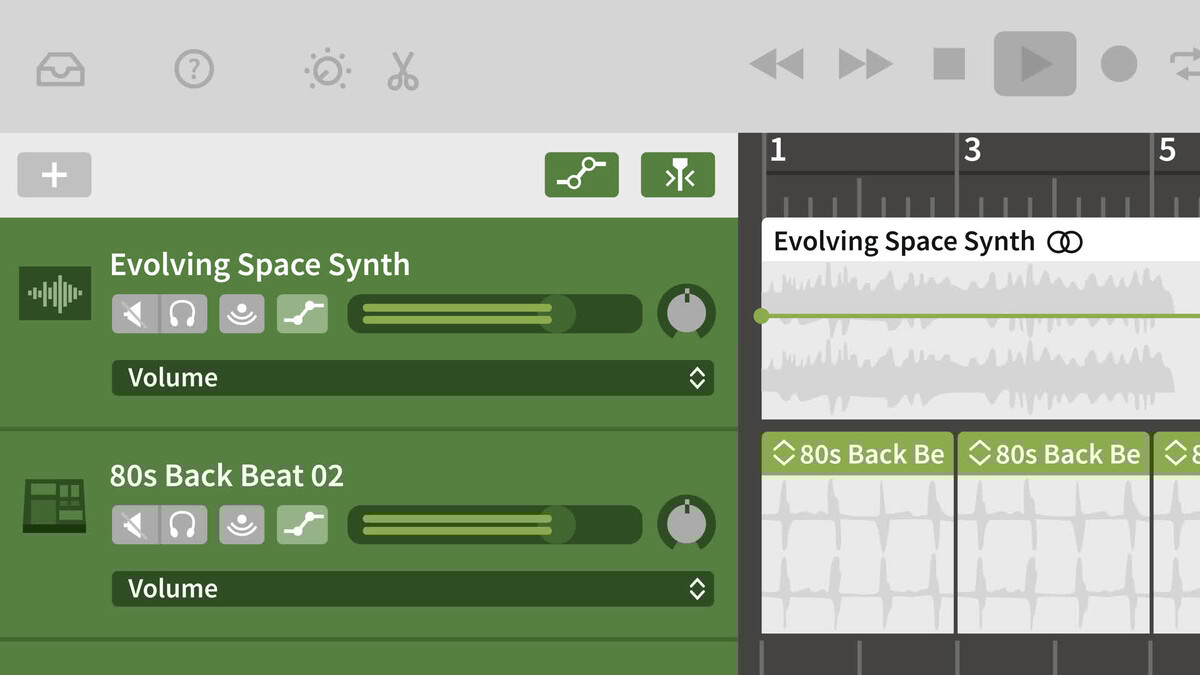Open the scissors Editors icon

[x=403, y=70]
